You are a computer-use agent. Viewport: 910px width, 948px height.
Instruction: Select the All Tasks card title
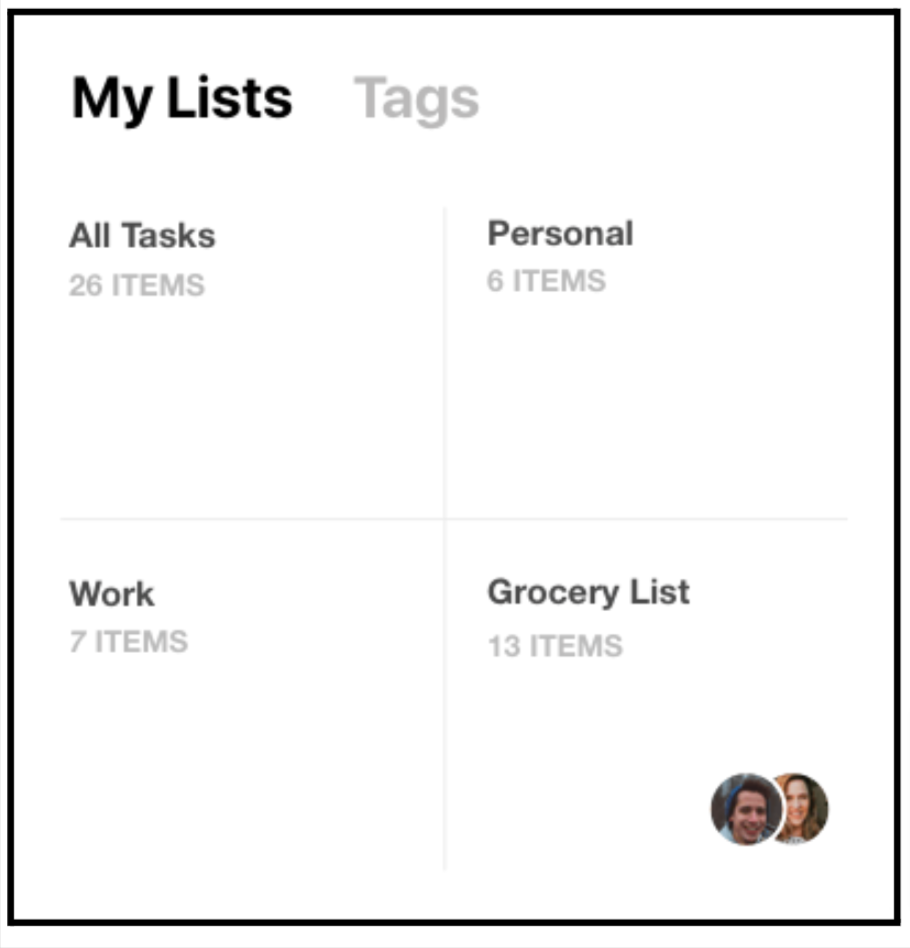[x=141, y=235]
